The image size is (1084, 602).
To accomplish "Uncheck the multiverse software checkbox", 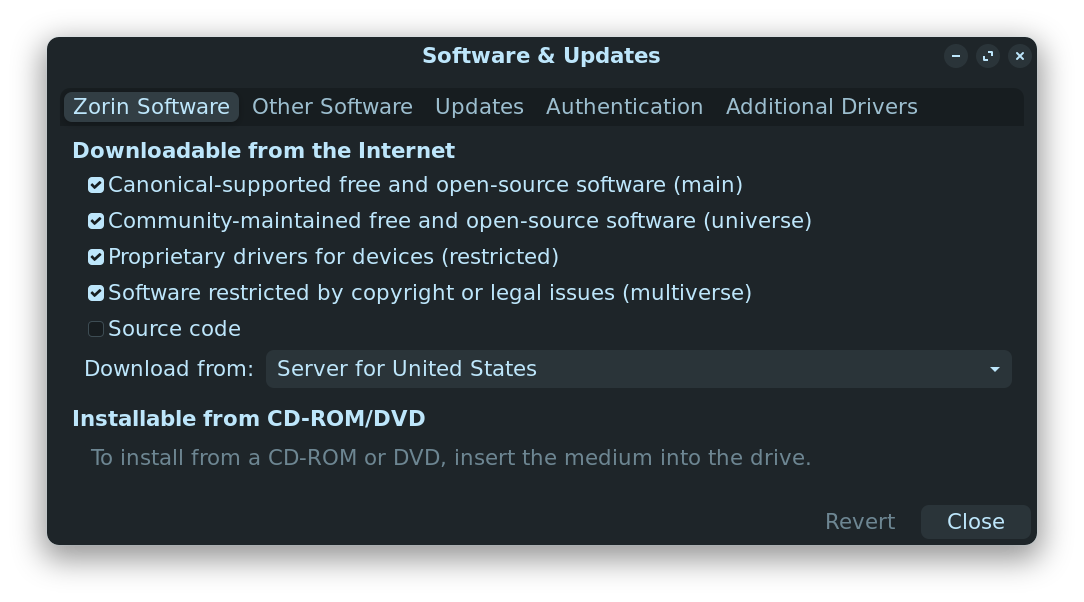I will tap(96, 293).
